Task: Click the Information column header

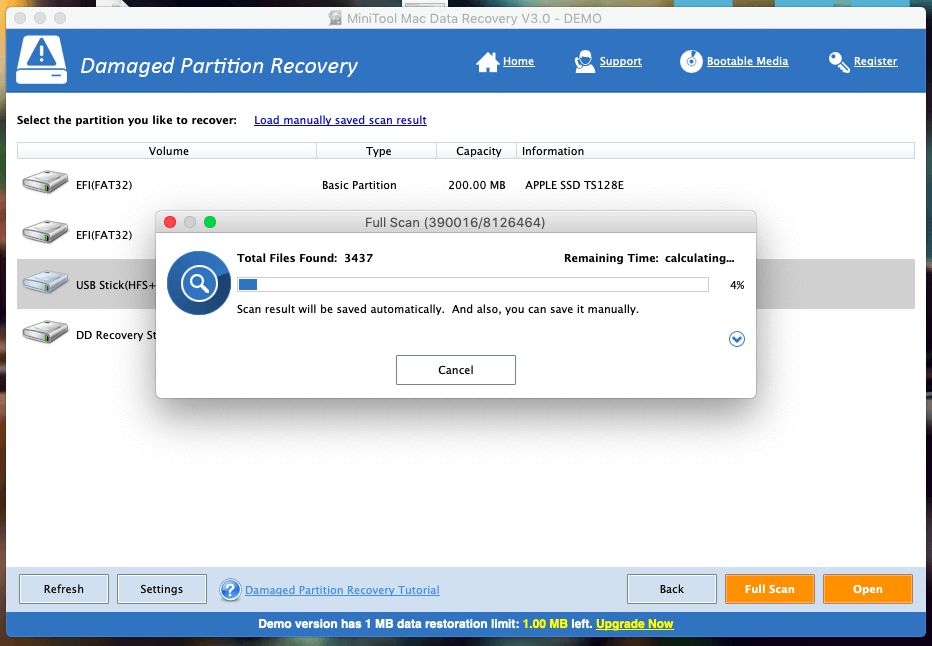Action: tap(716, 151)
